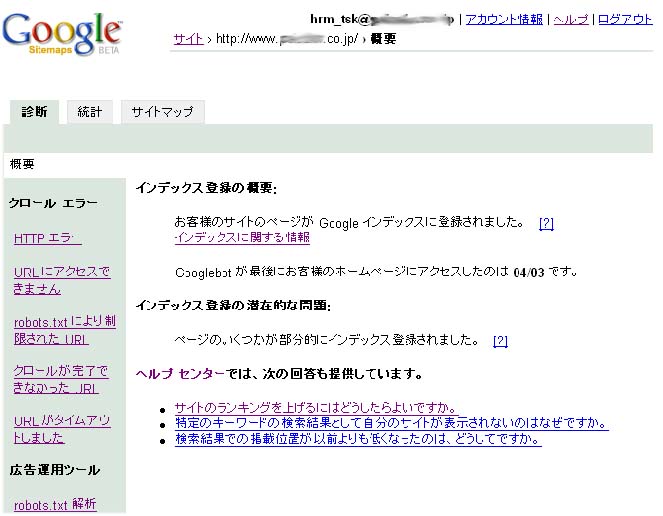Open the ヘルプ link in header
Viewport: 663px width, 516px height.
click(x=571, y=19)
